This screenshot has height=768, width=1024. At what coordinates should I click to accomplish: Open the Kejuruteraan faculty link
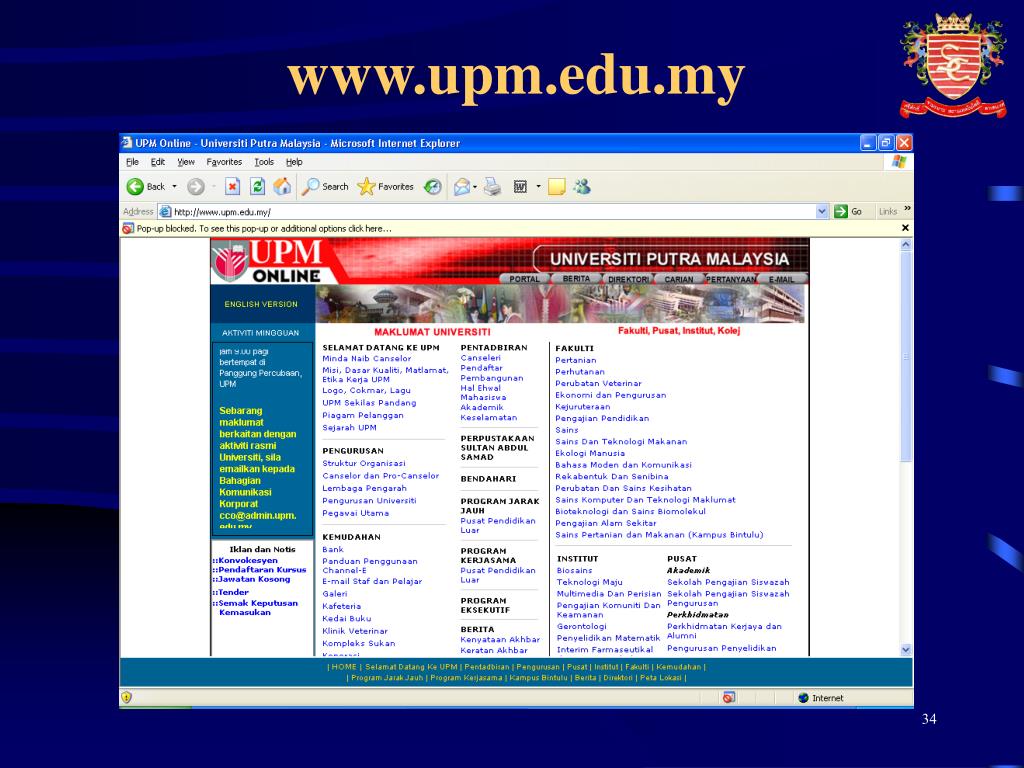[x=583, y=407]
